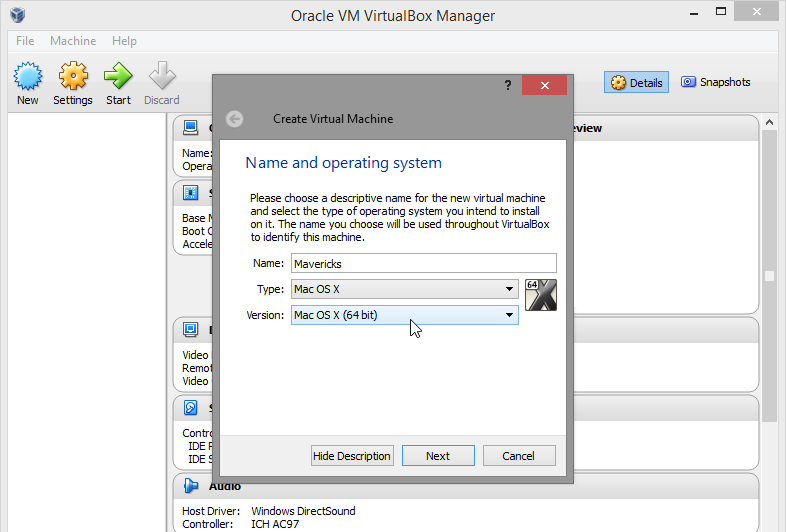Click the System section chip icon
Viewport: 786px width, 532px height.
coord(190,193)
